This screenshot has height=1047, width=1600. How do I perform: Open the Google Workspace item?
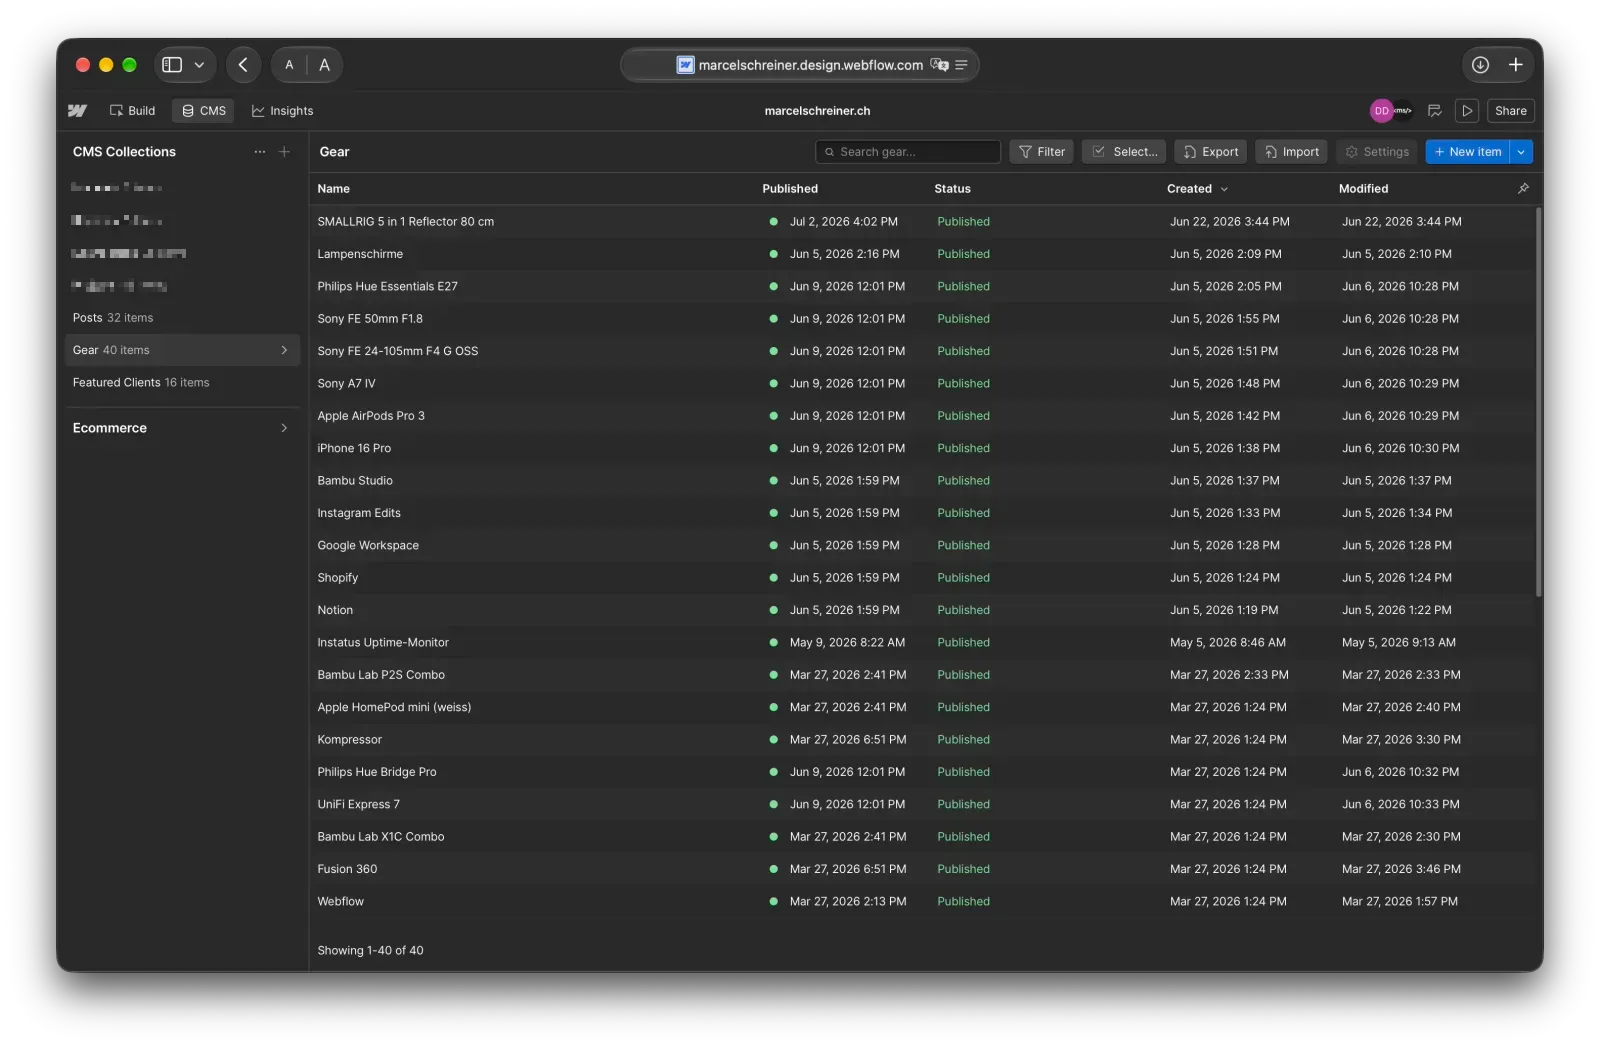pos(368,545)
